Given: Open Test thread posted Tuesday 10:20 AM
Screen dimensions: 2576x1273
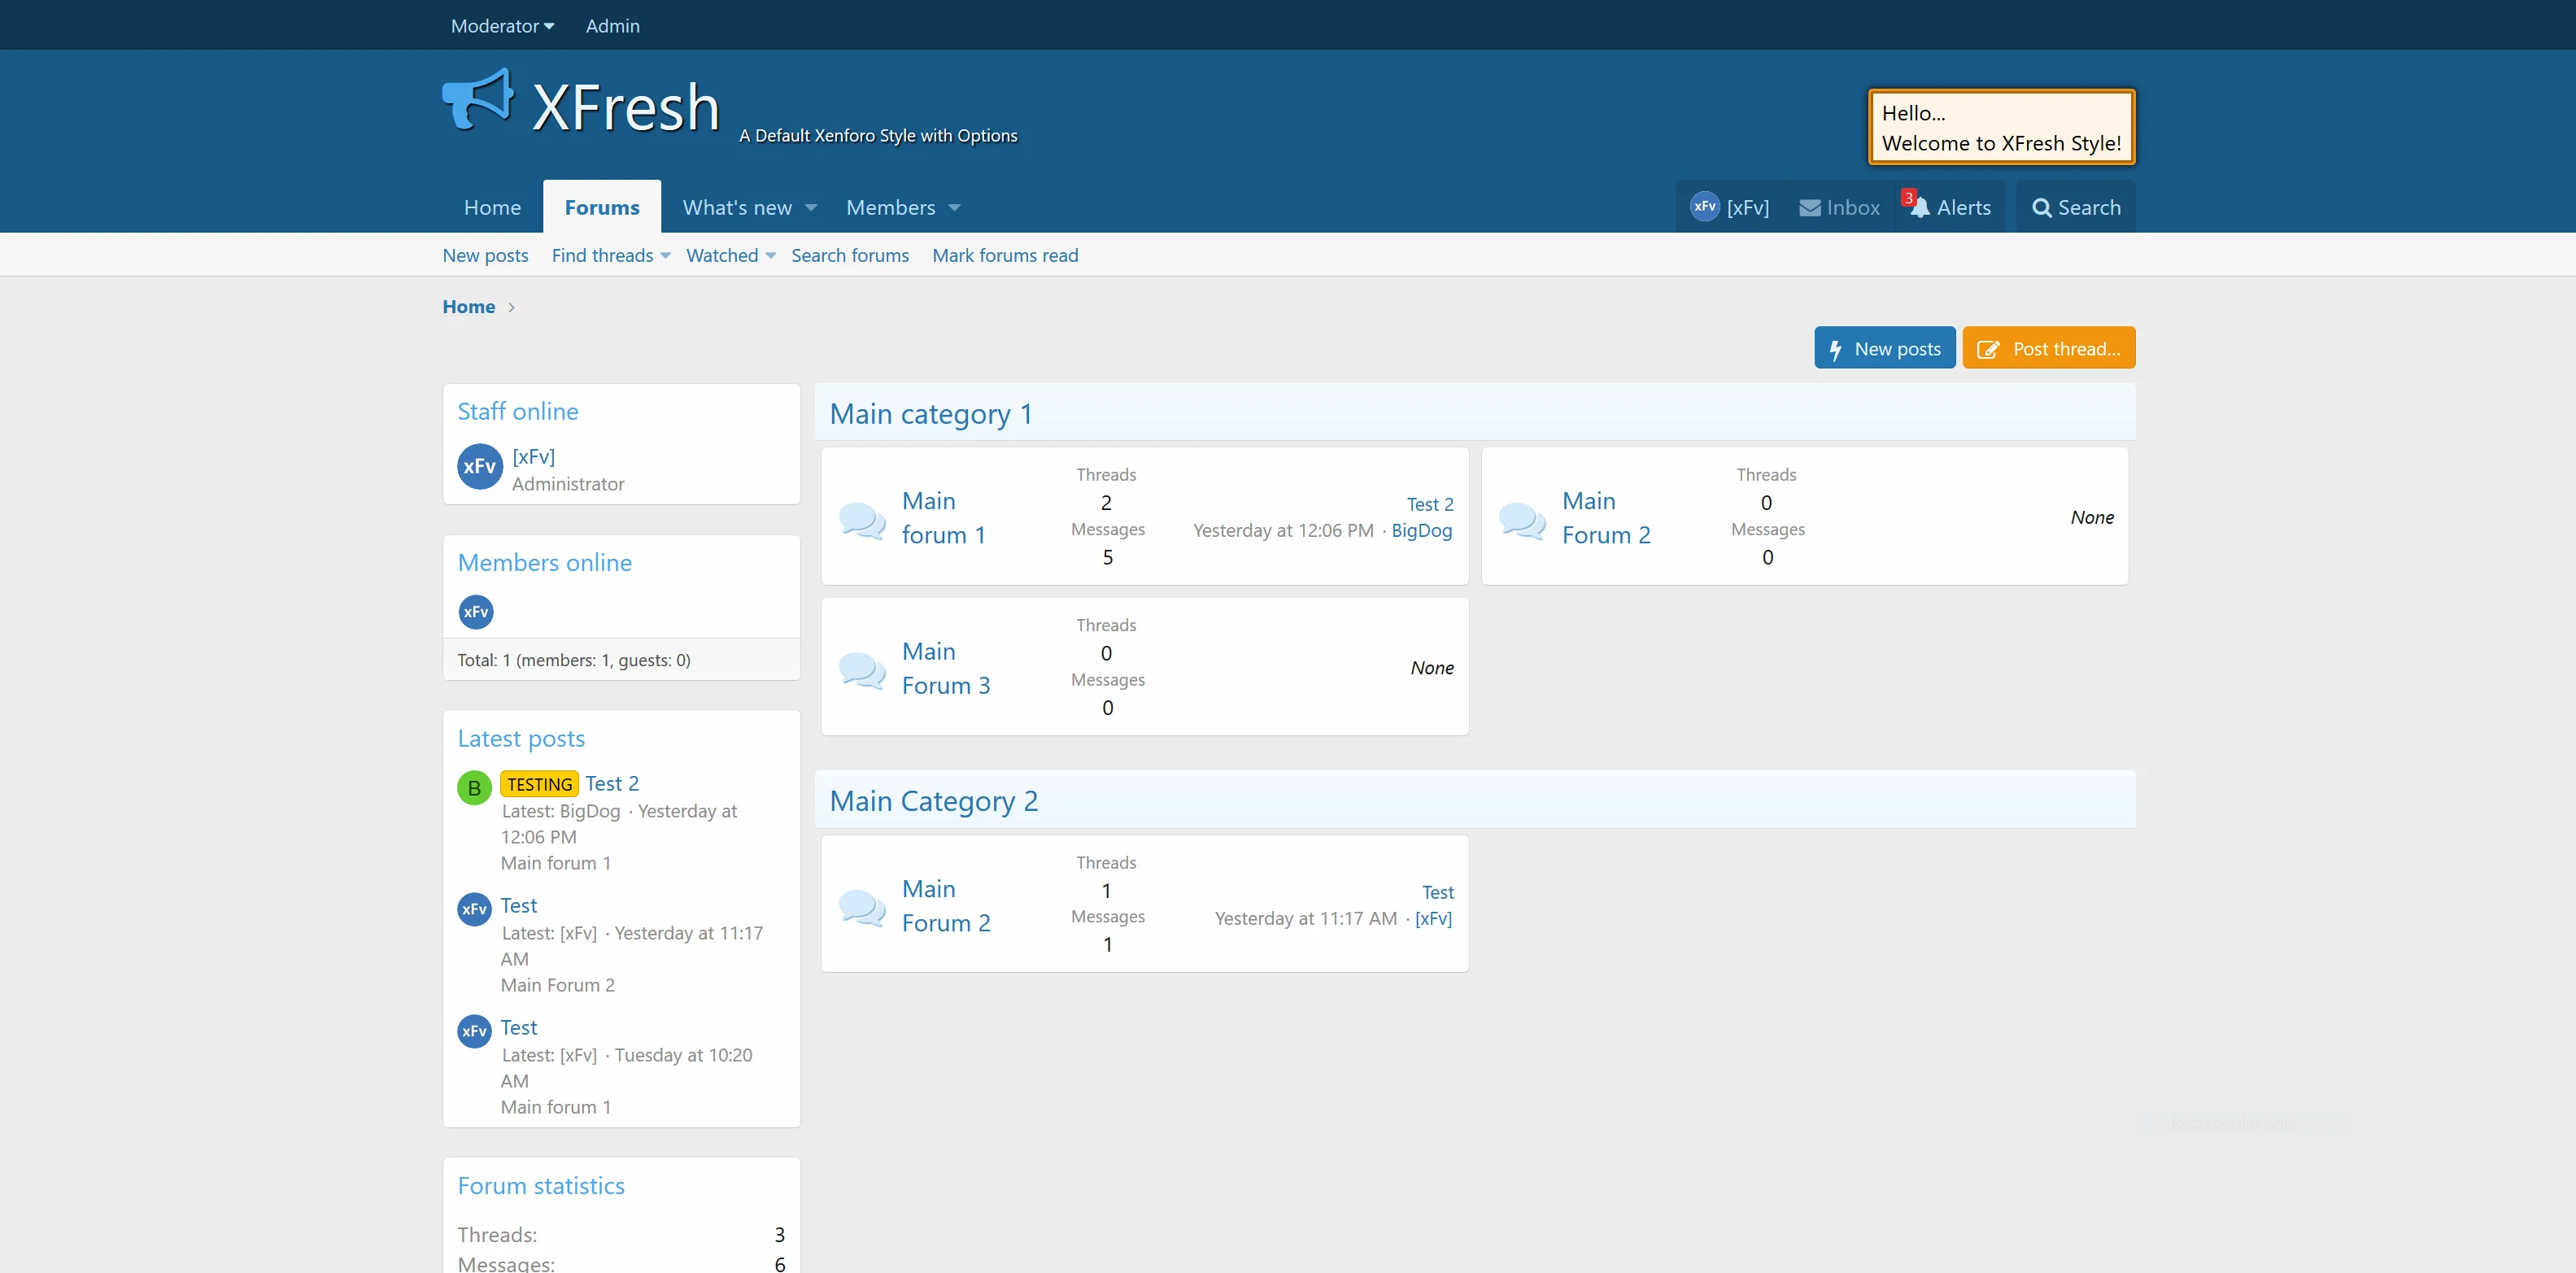Looking at the screenshot, I should 519,1027.
